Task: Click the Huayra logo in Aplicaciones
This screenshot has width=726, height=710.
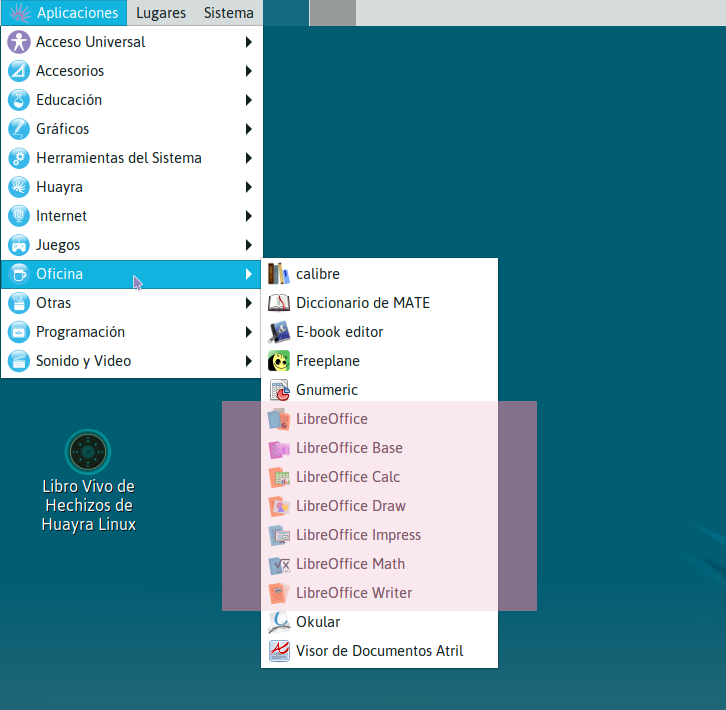Action: pyautogui.click(x=19, y=13)
